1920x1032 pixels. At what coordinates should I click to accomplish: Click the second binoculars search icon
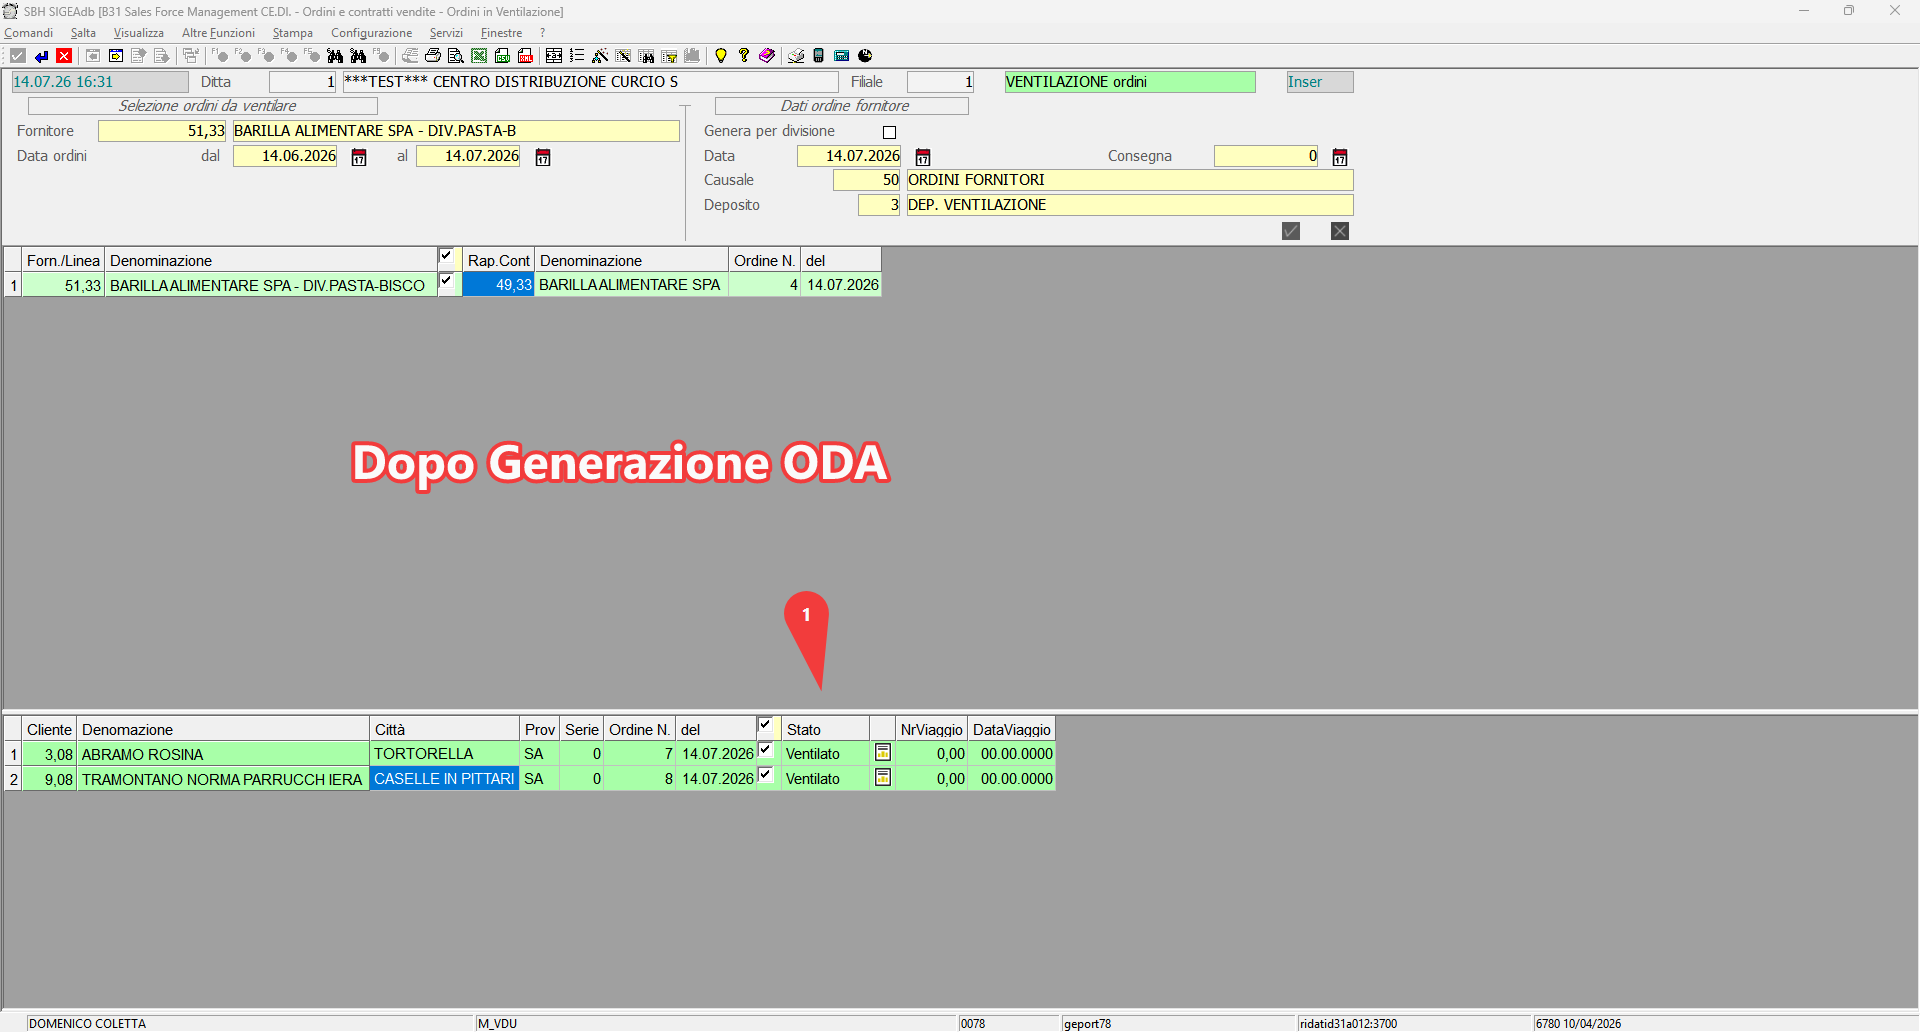358,56
